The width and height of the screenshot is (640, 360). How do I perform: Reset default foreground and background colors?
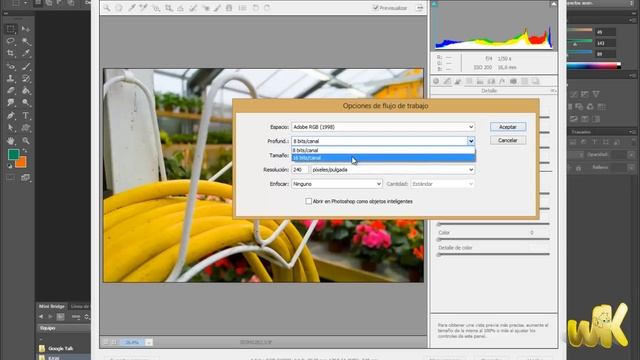point(10,166)
